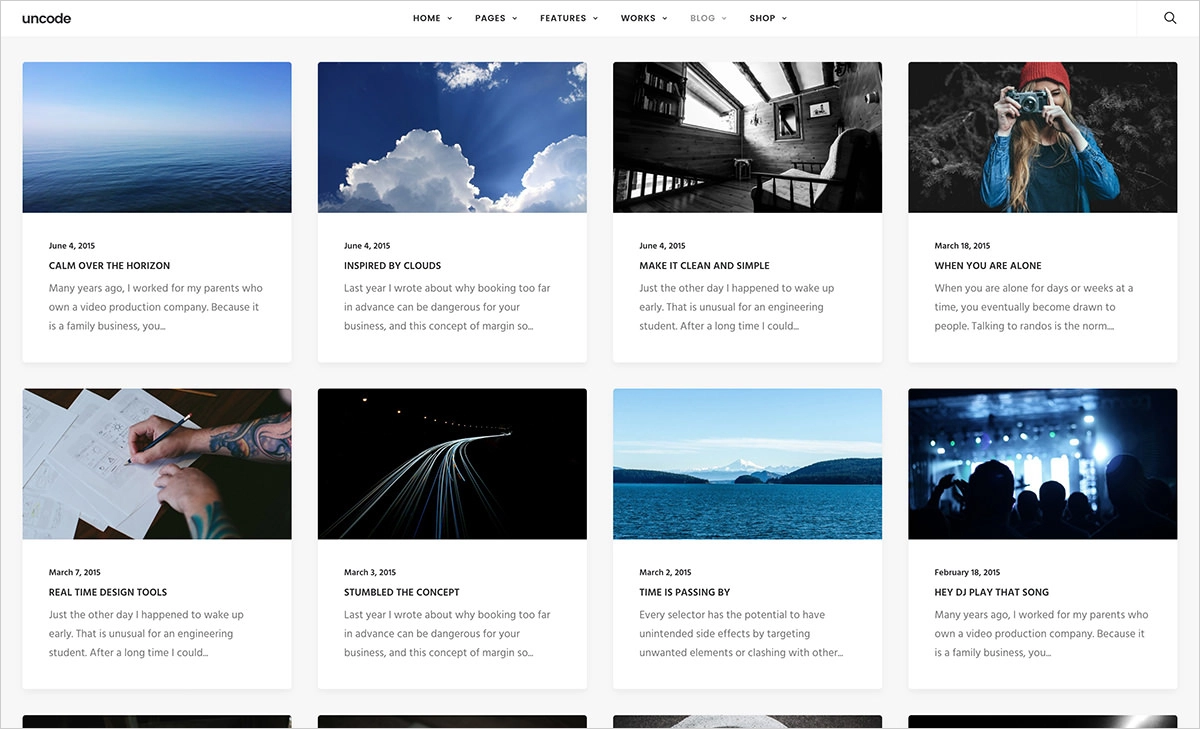Select HOME in the navigation bar
The width and height of the screenshot is (1200, 729).
426,17
